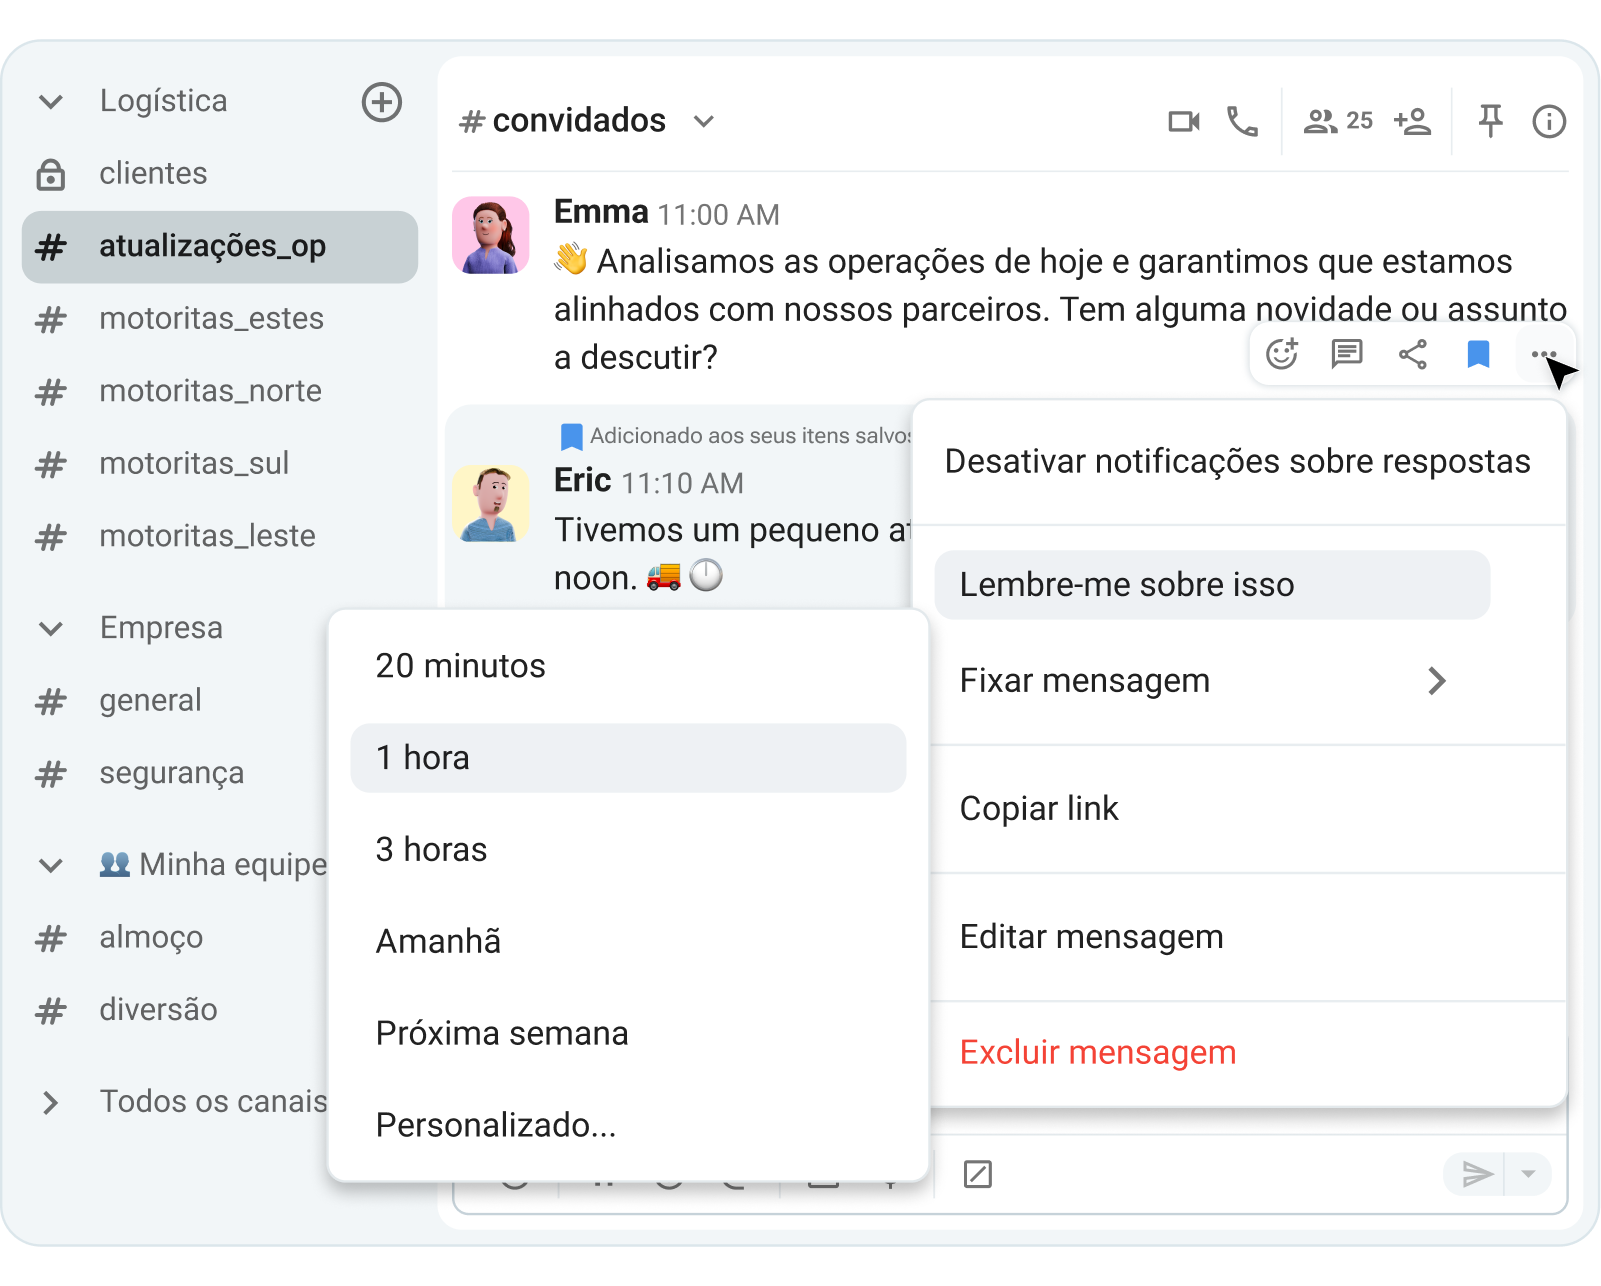Add a channel to the Logística section
The width and height of the screenshot is (1601, 1286).
point(382,102)
